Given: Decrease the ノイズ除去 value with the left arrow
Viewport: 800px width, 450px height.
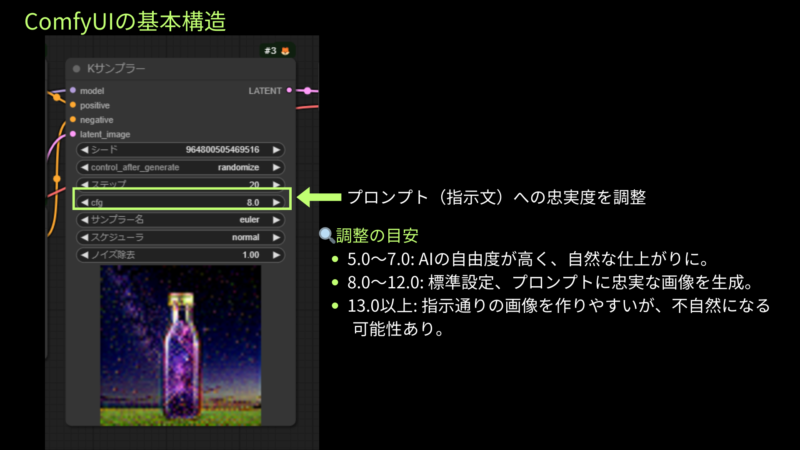Looking at the screenshot, I should coord(85,255).
